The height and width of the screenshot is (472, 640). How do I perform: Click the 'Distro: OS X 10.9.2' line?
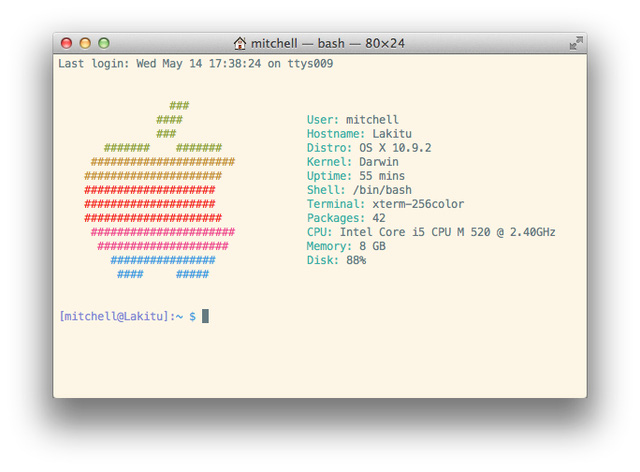coord(369,148)
